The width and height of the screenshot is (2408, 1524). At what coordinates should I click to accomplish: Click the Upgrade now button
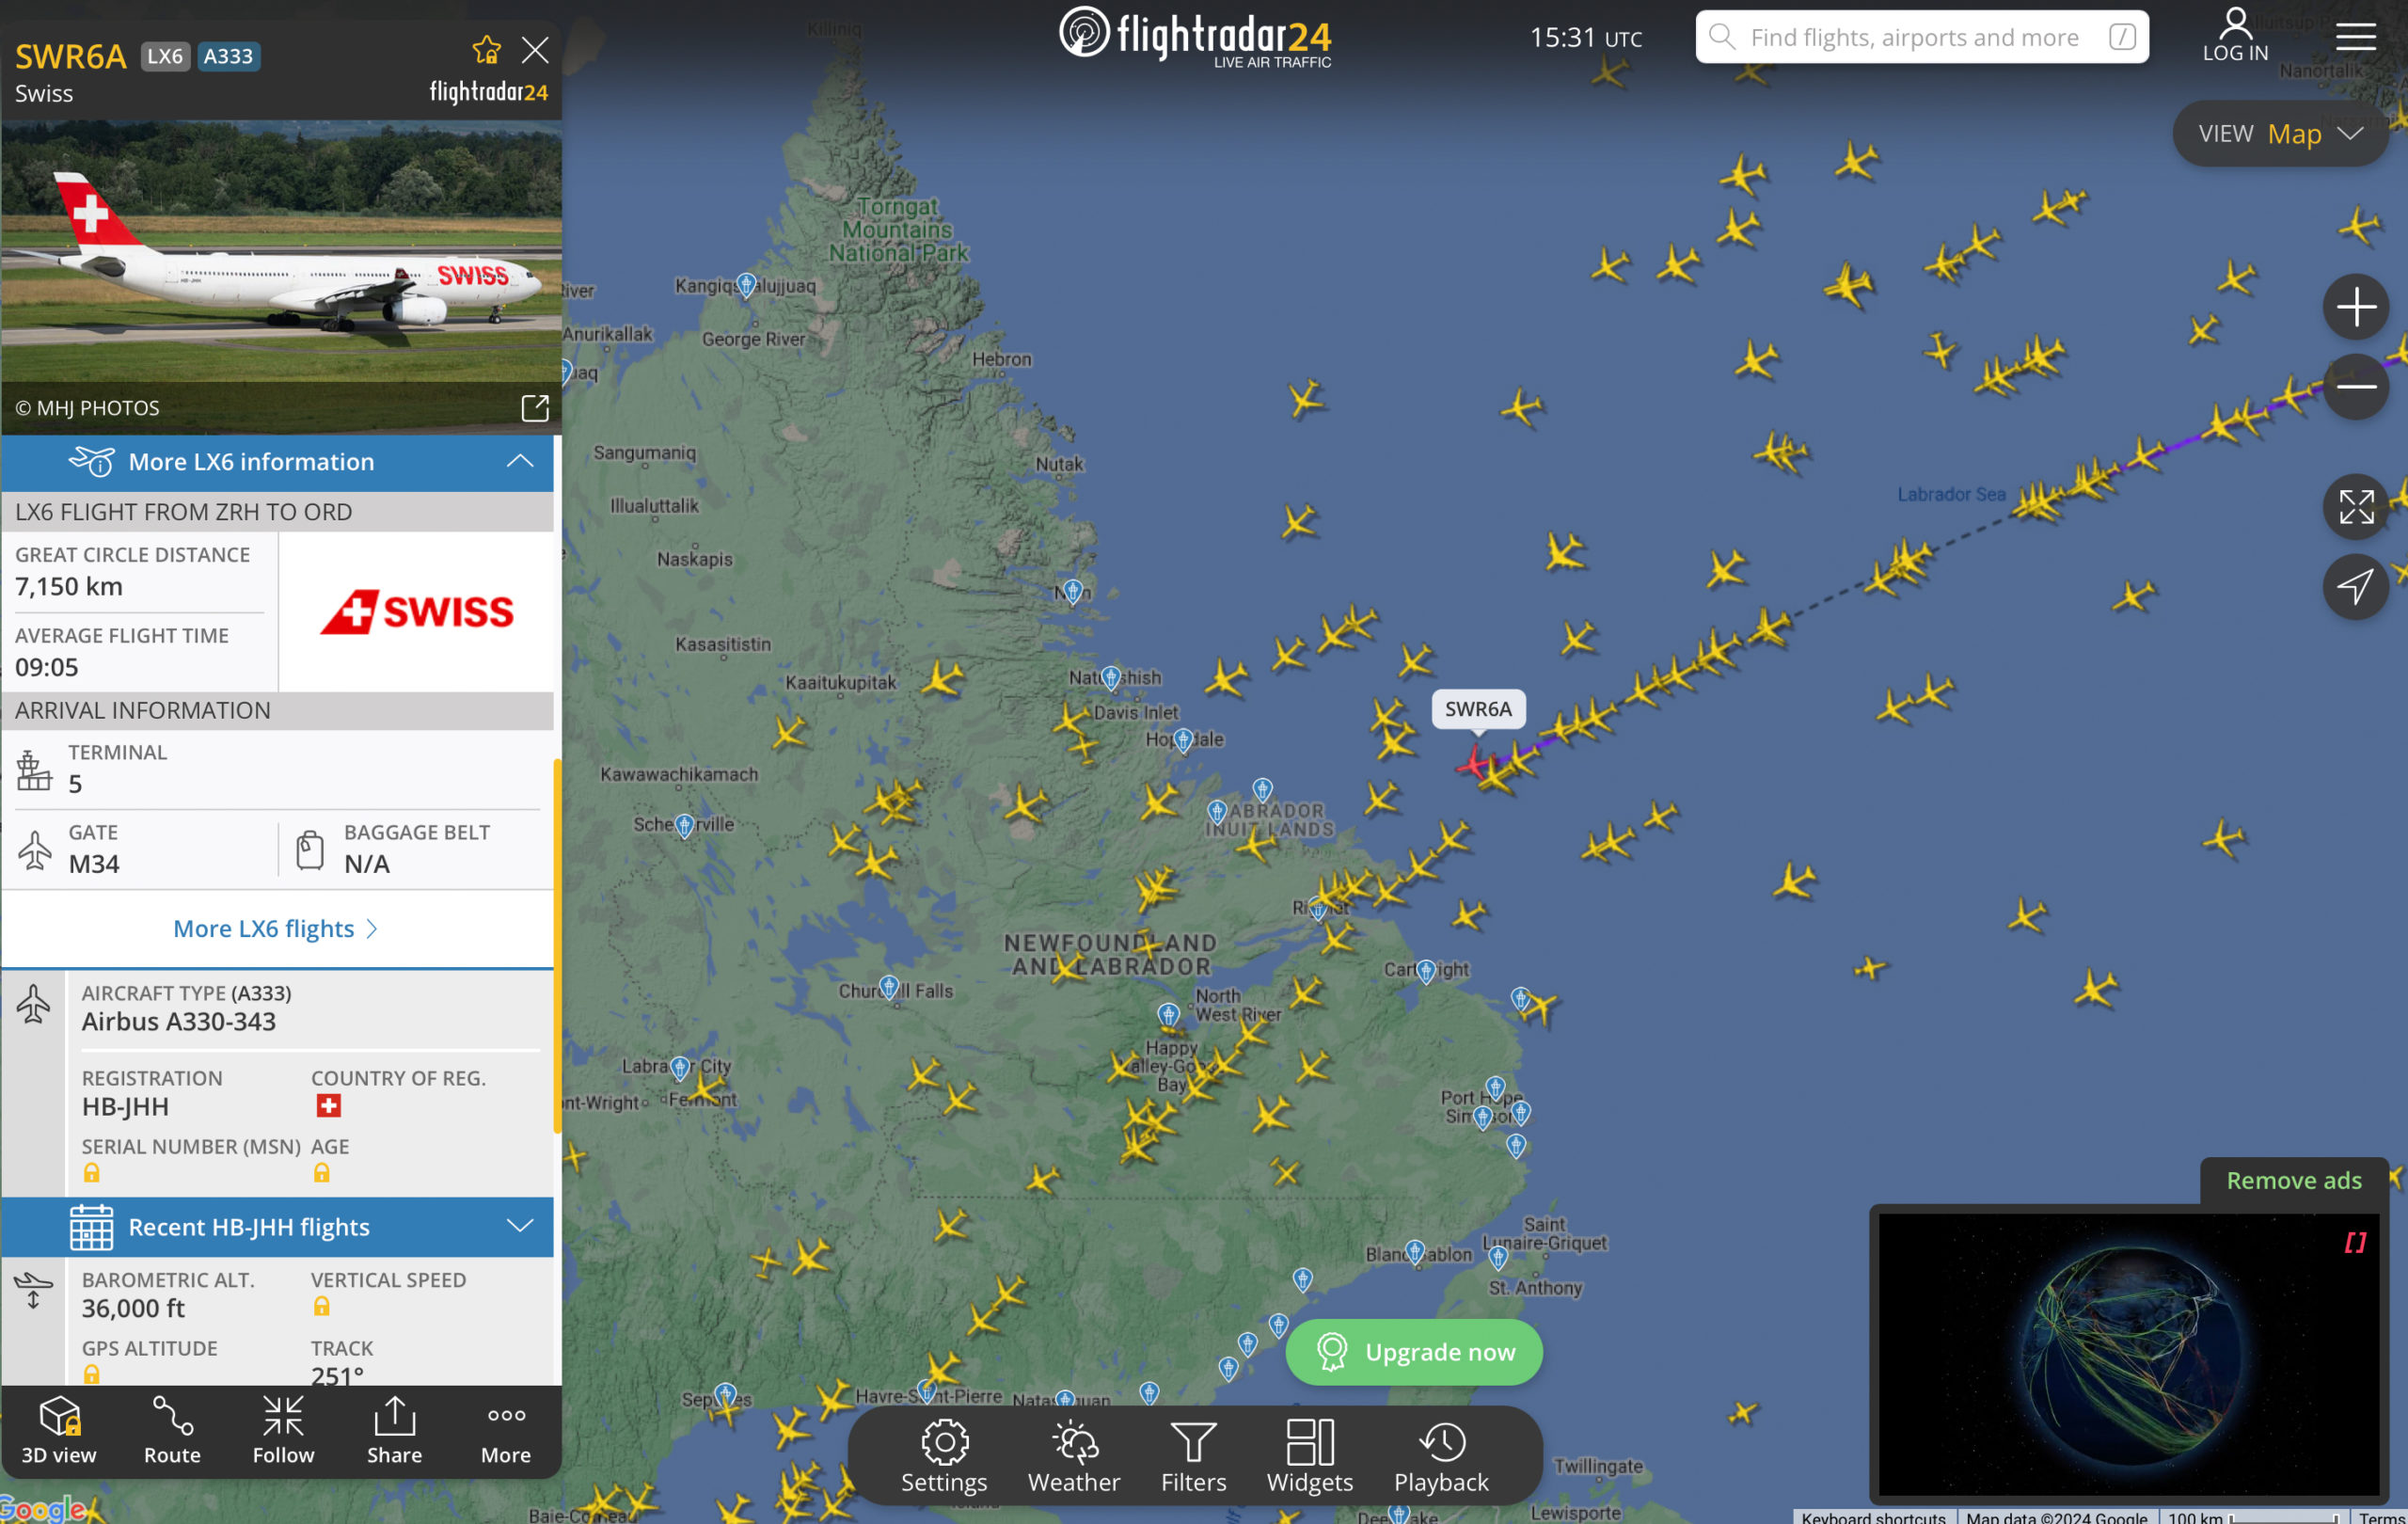(1414, 1352)
